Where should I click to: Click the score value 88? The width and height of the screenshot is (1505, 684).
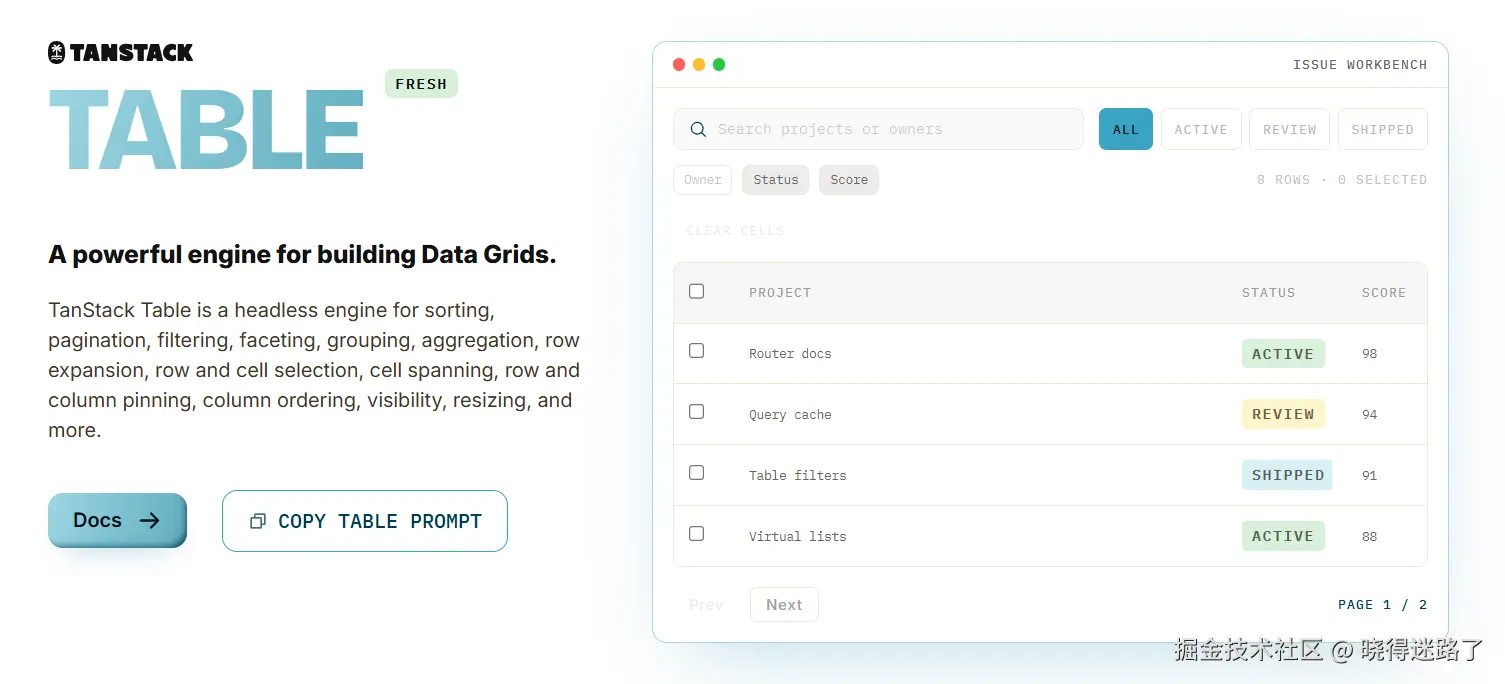click(1369, 537)
